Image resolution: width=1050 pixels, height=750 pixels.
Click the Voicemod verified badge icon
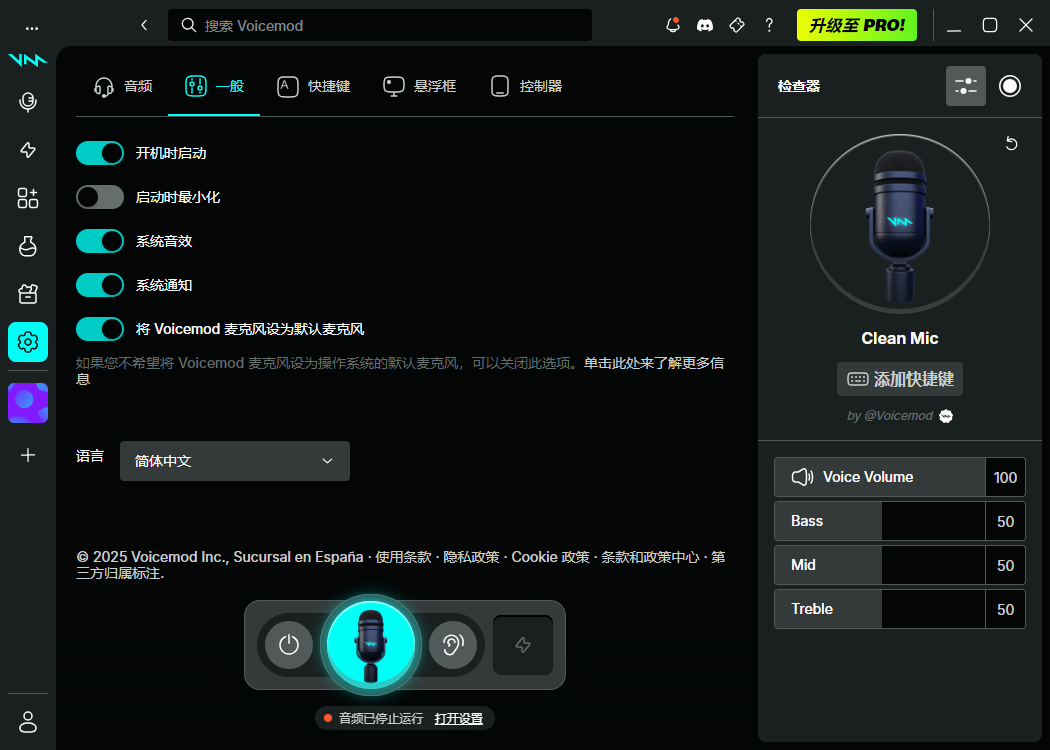(x=946, y=416)
